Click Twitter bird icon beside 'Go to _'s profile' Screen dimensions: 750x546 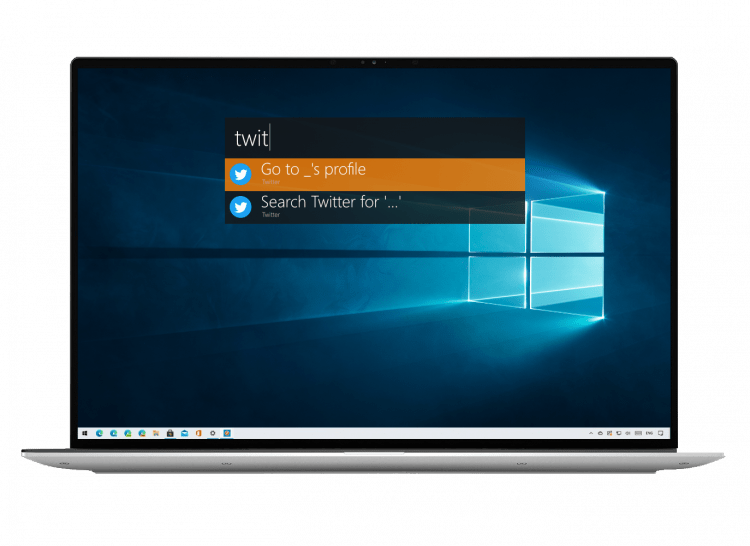[x=241, y=174]
